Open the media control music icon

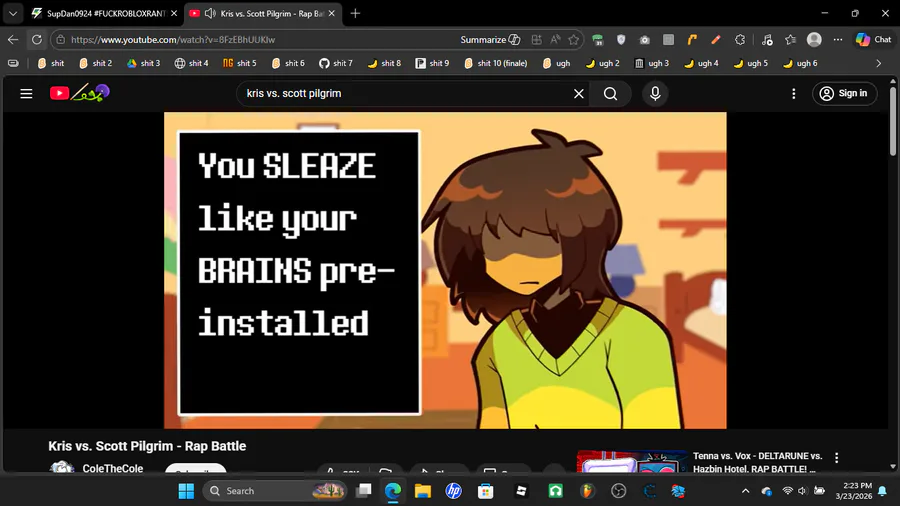[x=767, y=40]
